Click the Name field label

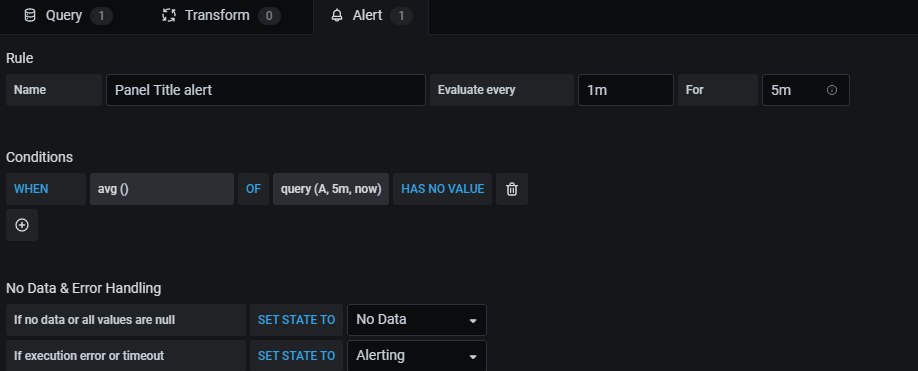pyautogui.click(x=54, y=90)
